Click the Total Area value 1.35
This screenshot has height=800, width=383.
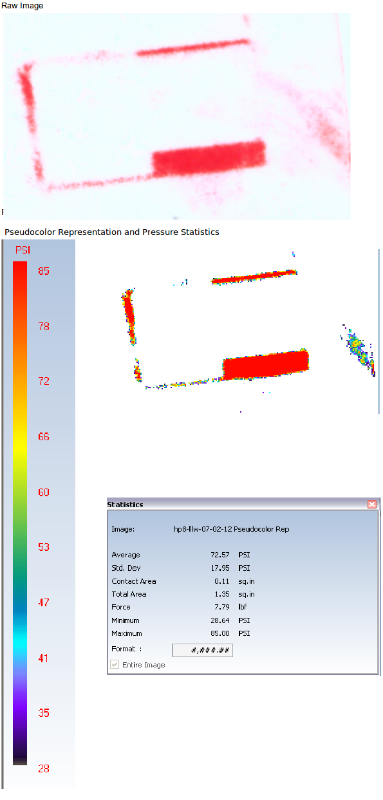point(222,594)
